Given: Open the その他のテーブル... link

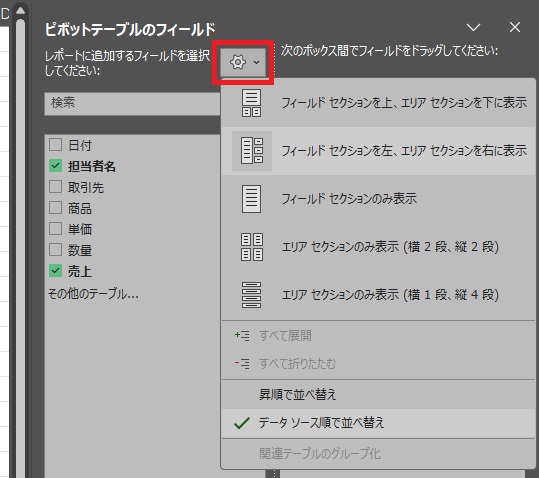Looking at the screenshot, I should [93, 294].
